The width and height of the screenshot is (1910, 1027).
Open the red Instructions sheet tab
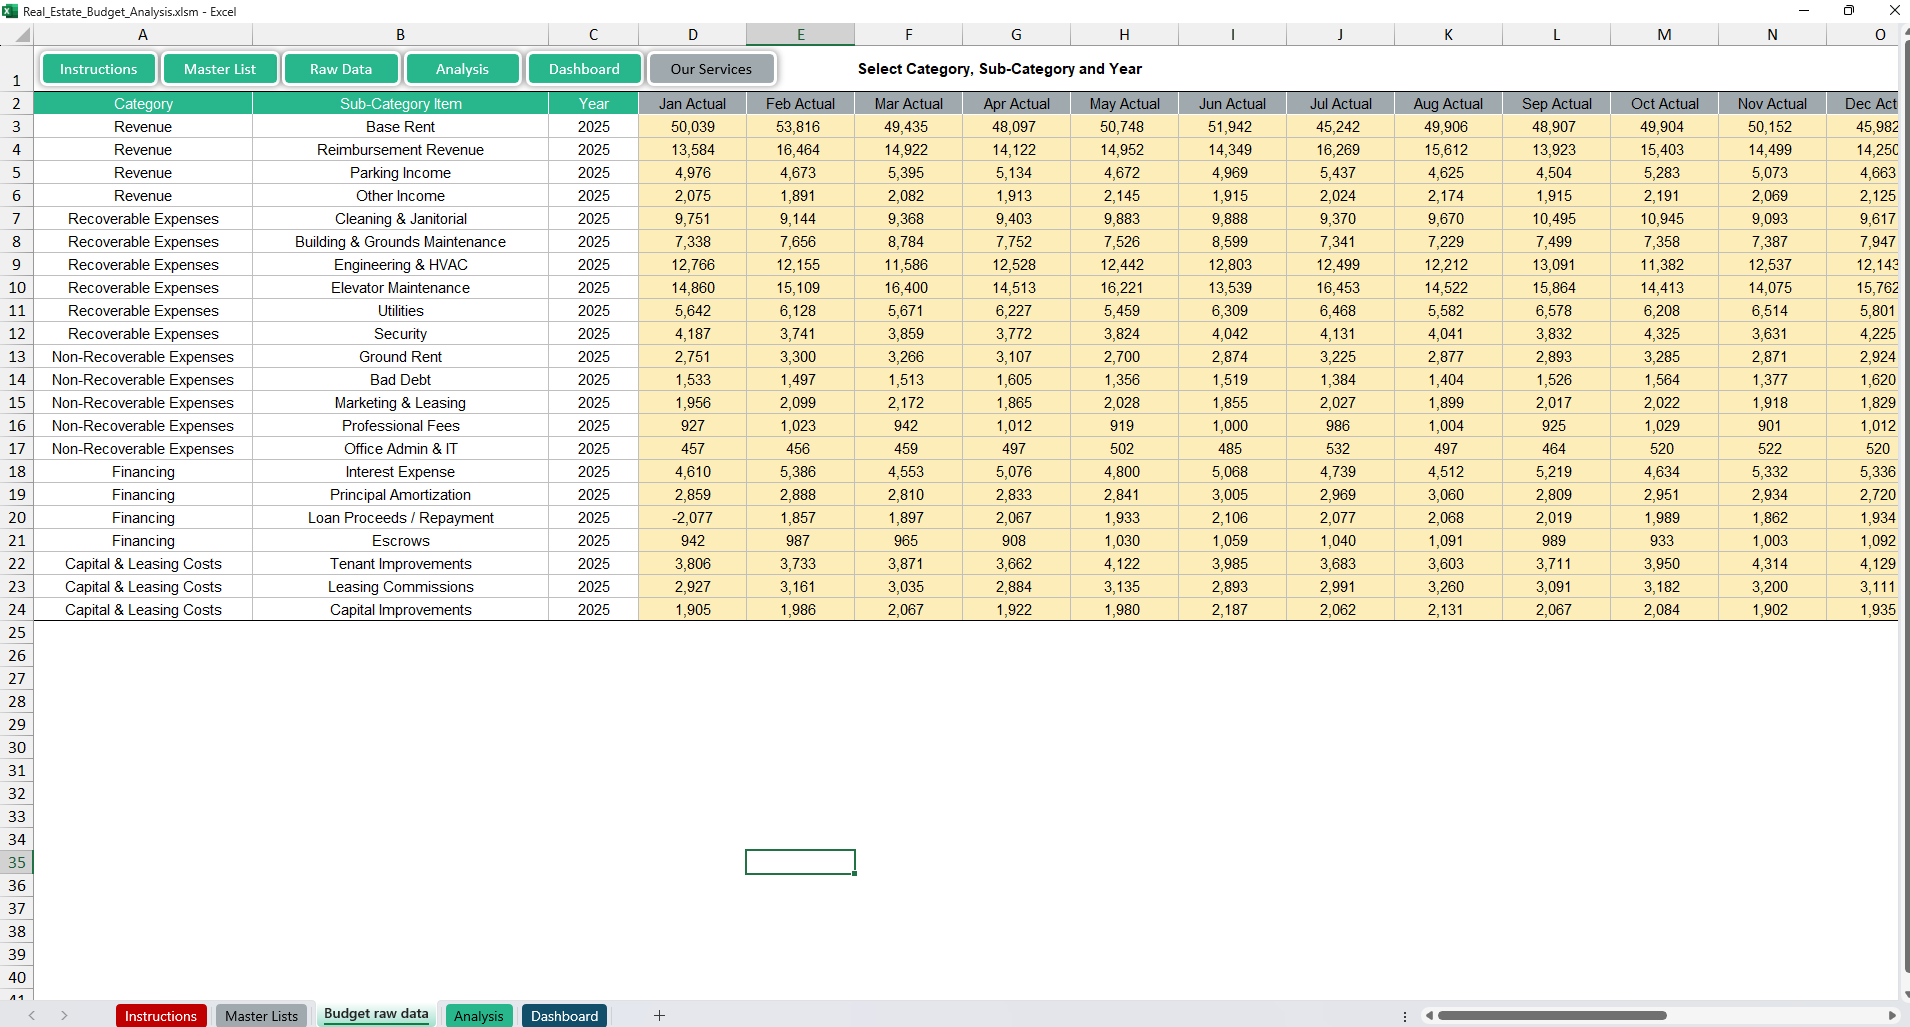(161, 1016)
